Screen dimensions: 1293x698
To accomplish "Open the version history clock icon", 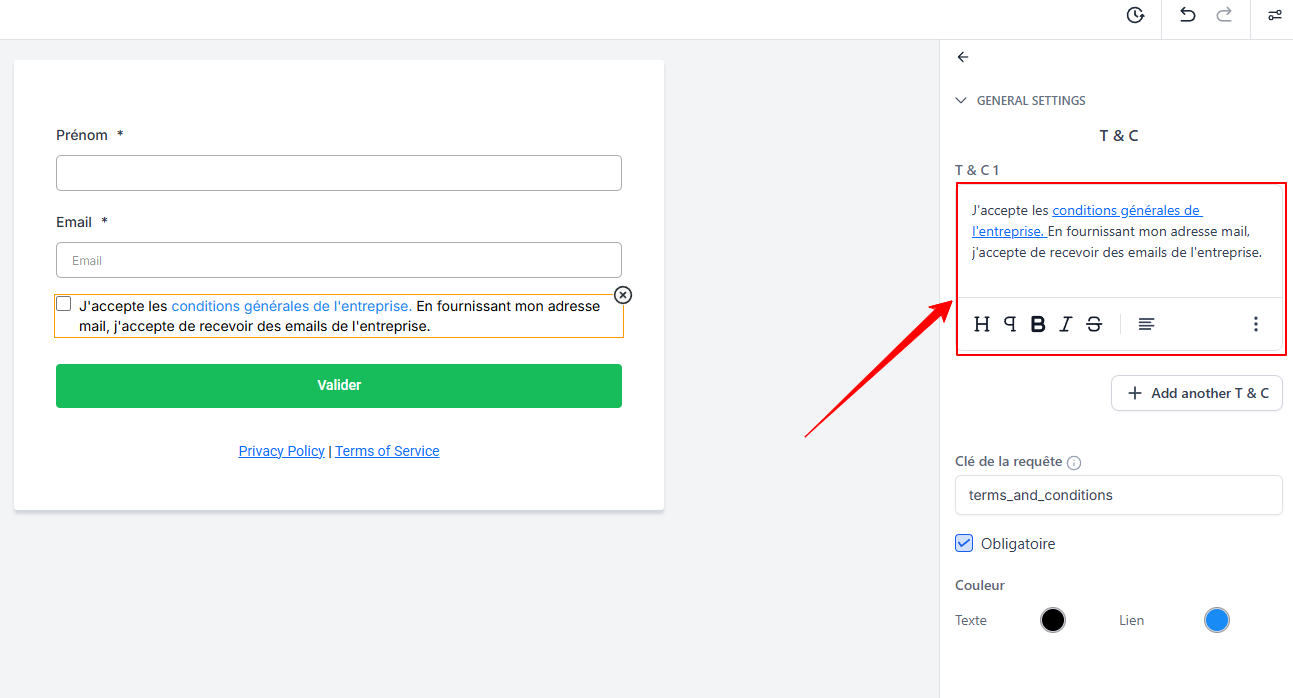I will (1135, 15).
